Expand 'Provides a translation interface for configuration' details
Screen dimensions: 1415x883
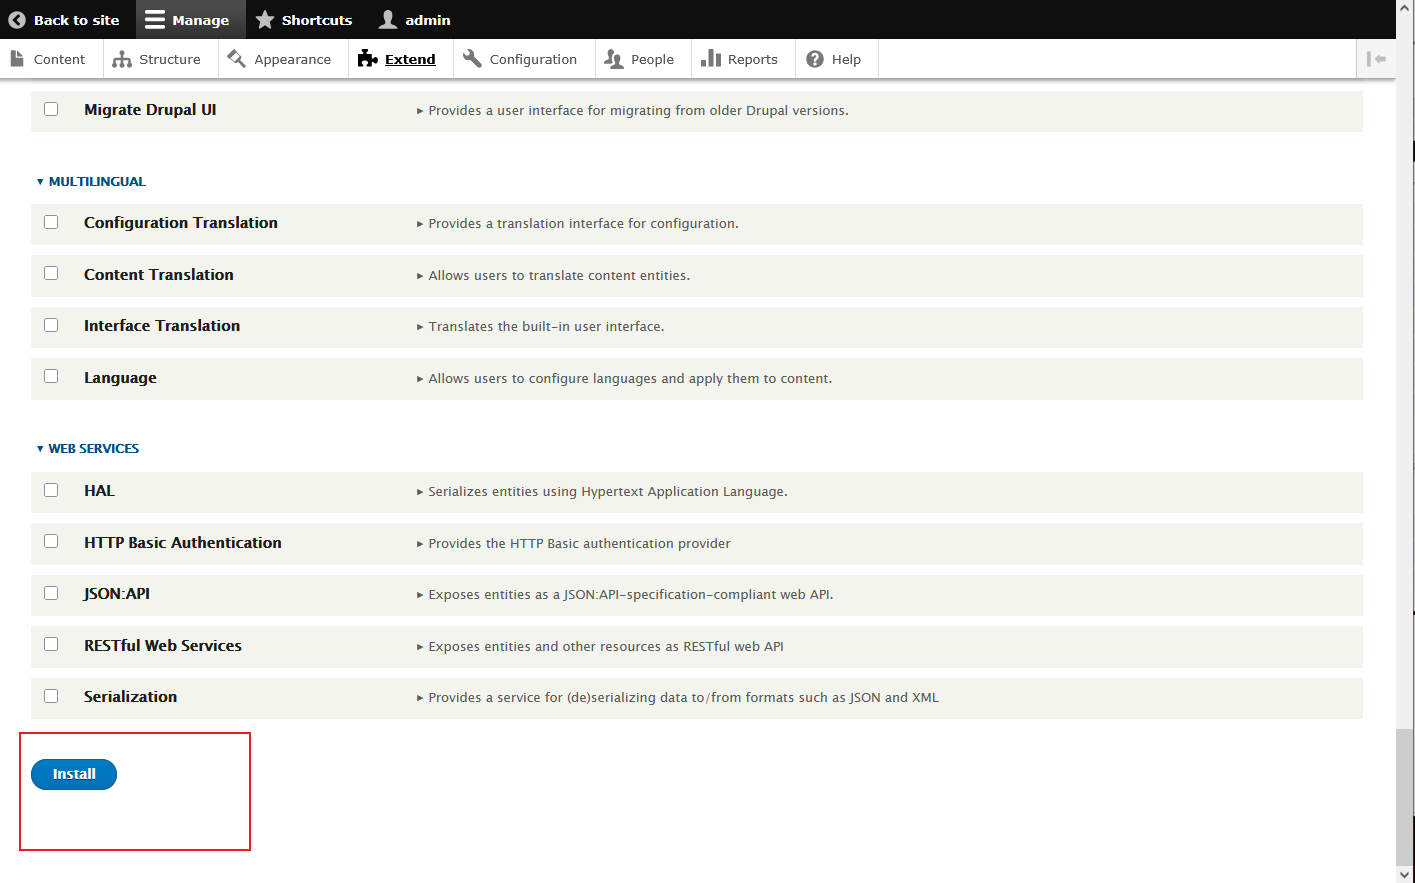click(x=577, y=224)
